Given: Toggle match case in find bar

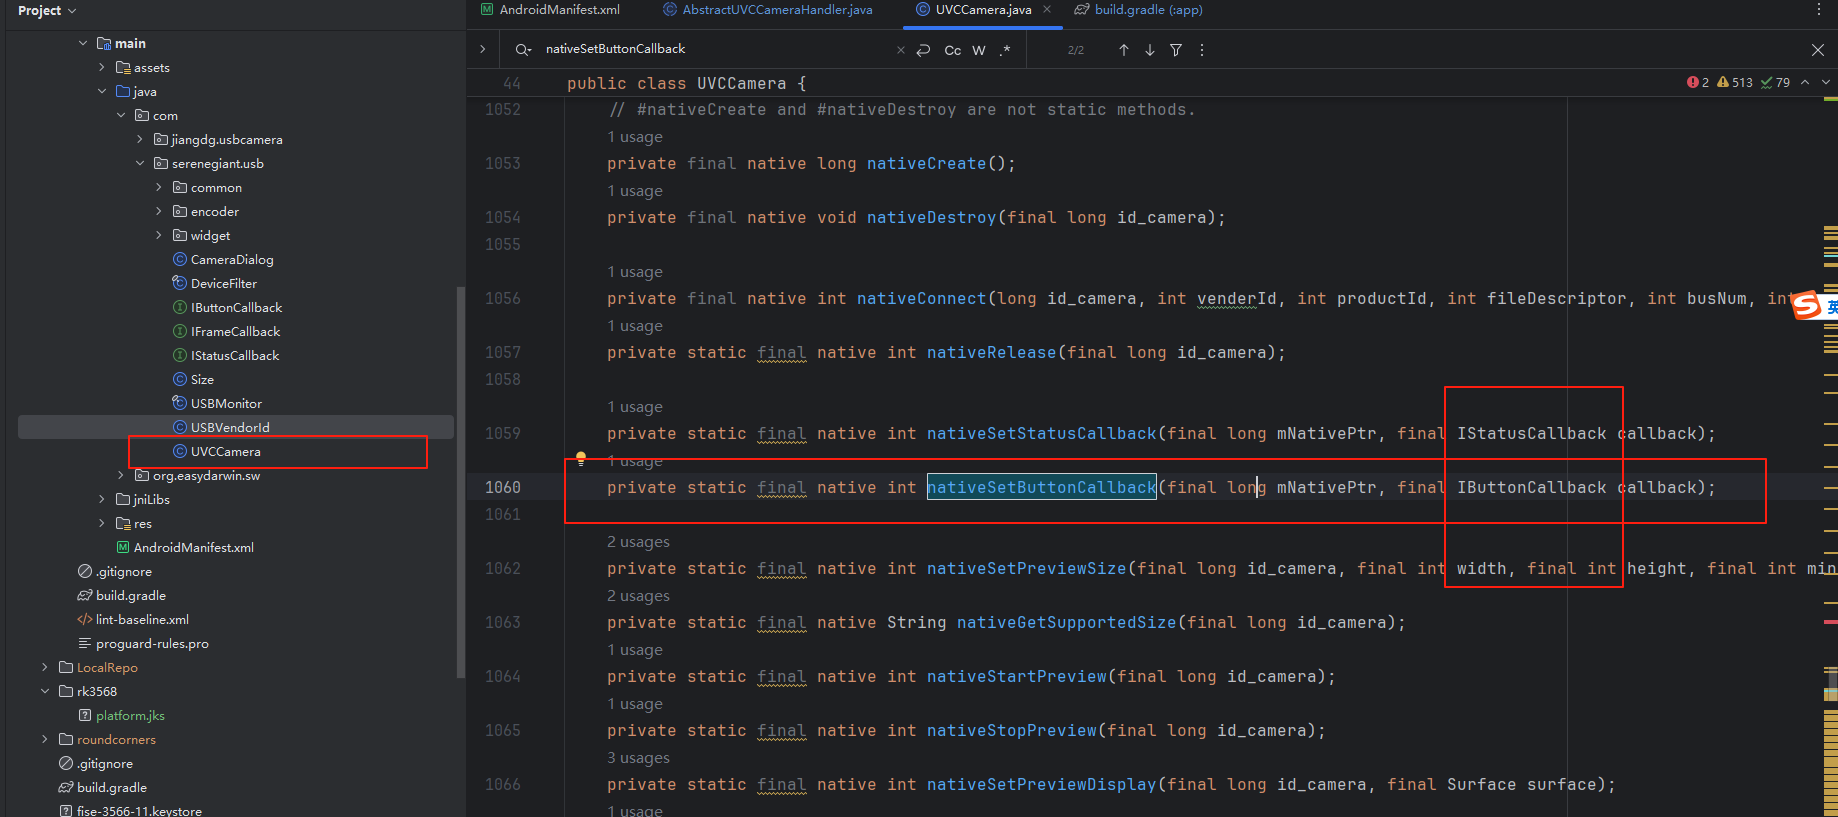Looking at the screenshot, I should click(x=952, y=50).
